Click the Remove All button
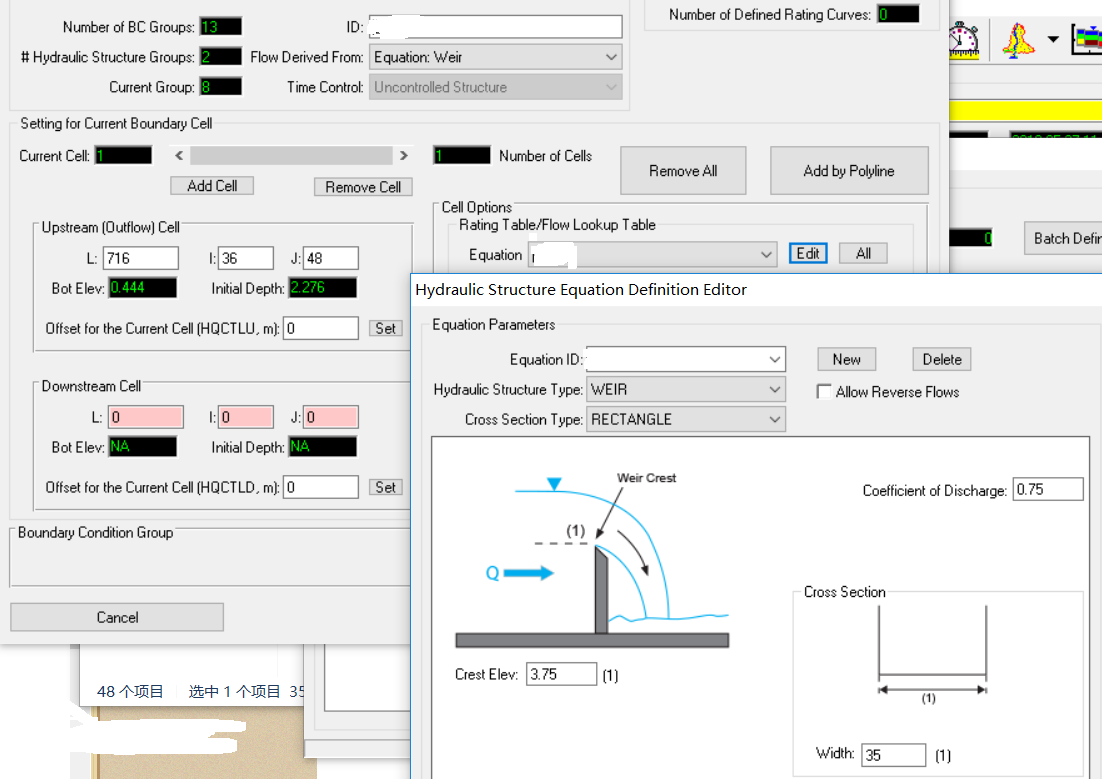The height and width of the screenshot is (779, 1102). [x=683, y=171]
